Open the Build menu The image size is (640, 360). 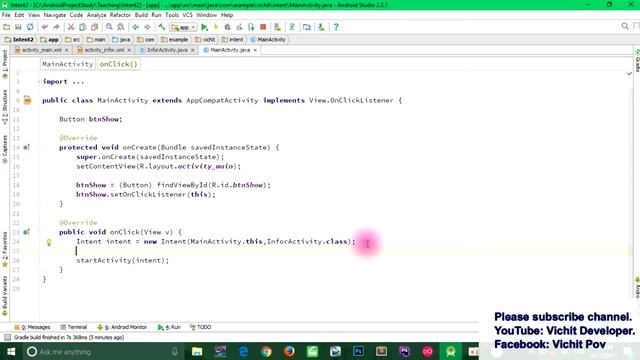click(141, 15)
